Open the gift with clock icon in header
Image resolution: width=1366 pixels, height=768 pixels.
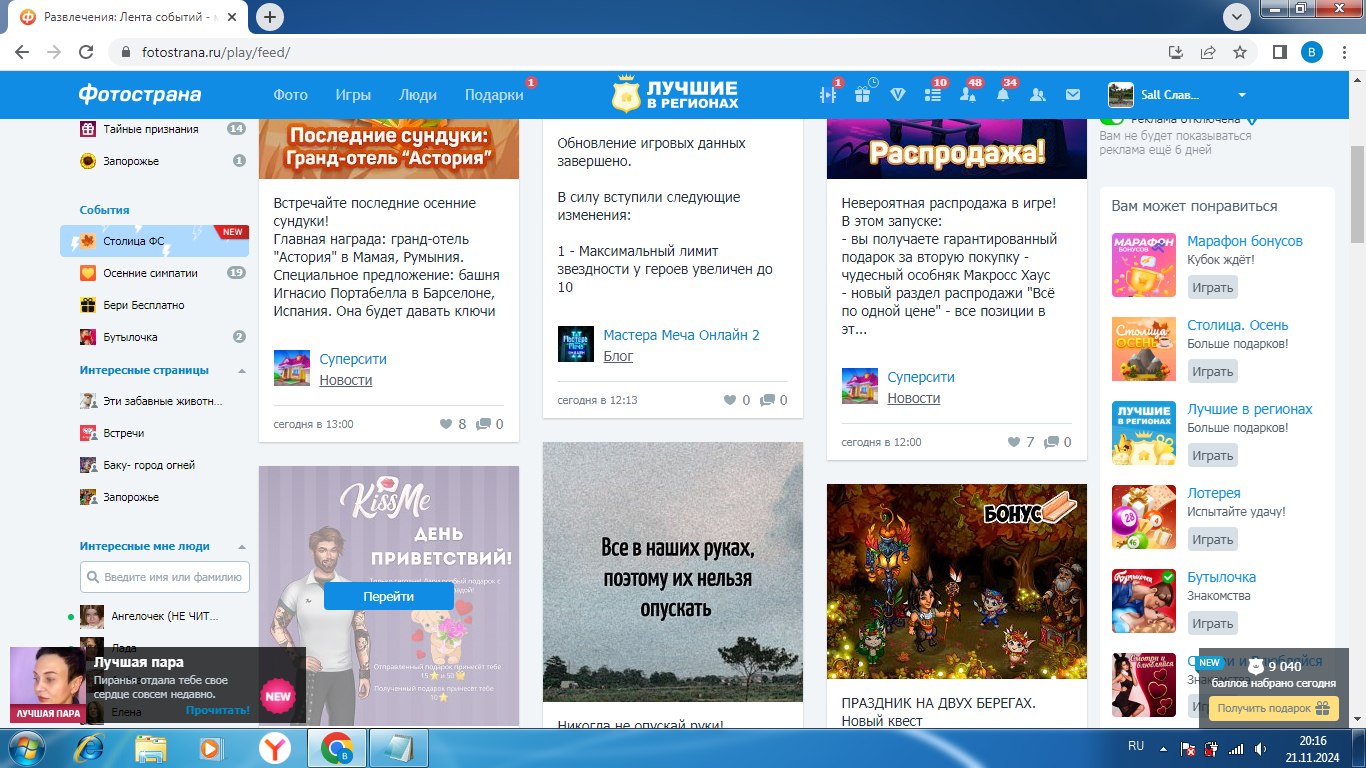(x=863, y=94)
